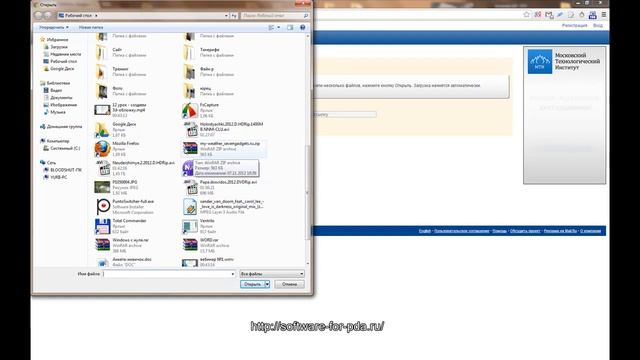Viewport: 640px width, 360px height.
Task: Open the view options dropdown arrow
Action: pos(279,27)
